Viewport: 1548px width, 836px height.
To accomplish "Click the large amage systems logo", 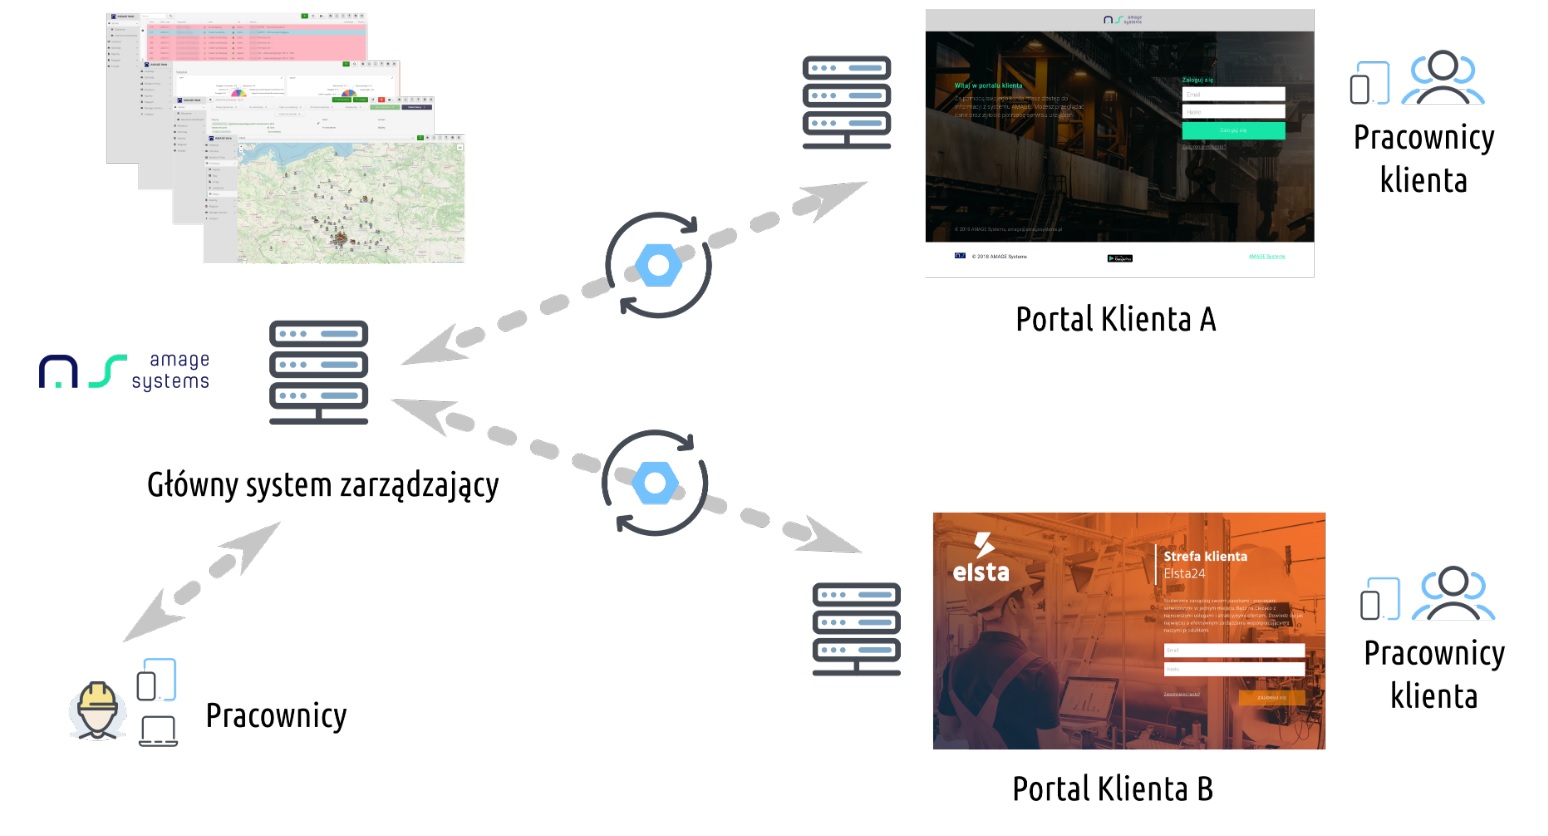I will click(124, 371).
